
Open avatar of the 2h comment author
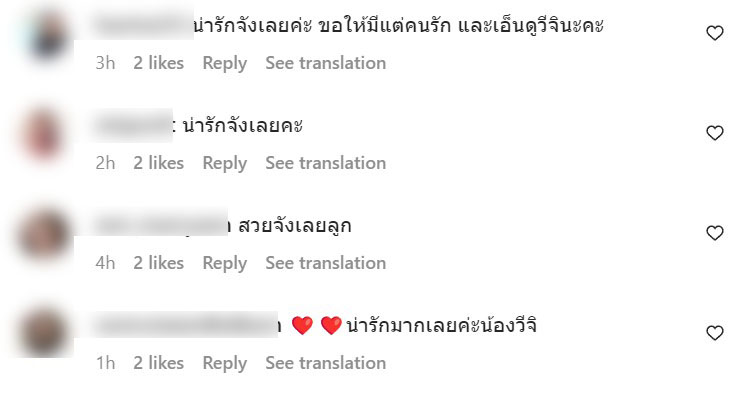pyautogui.click(x=44, y=136)
